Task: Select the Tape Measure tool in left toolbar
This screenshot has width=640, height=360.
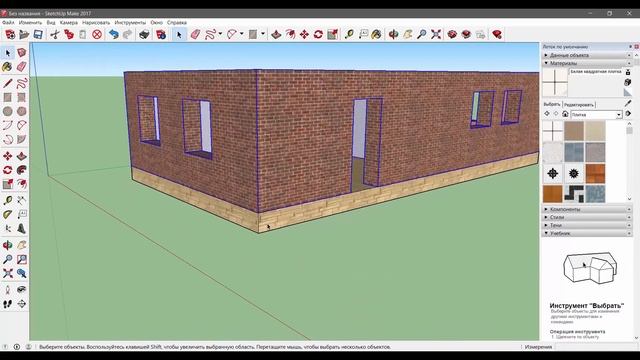Action: point(7,200)
